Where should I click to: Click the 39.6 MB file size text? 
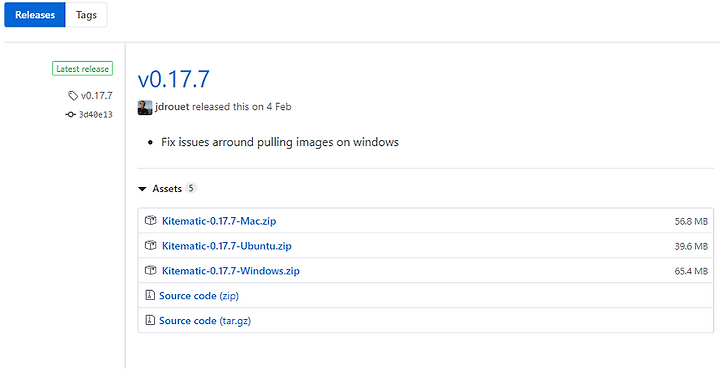(691, 246)
